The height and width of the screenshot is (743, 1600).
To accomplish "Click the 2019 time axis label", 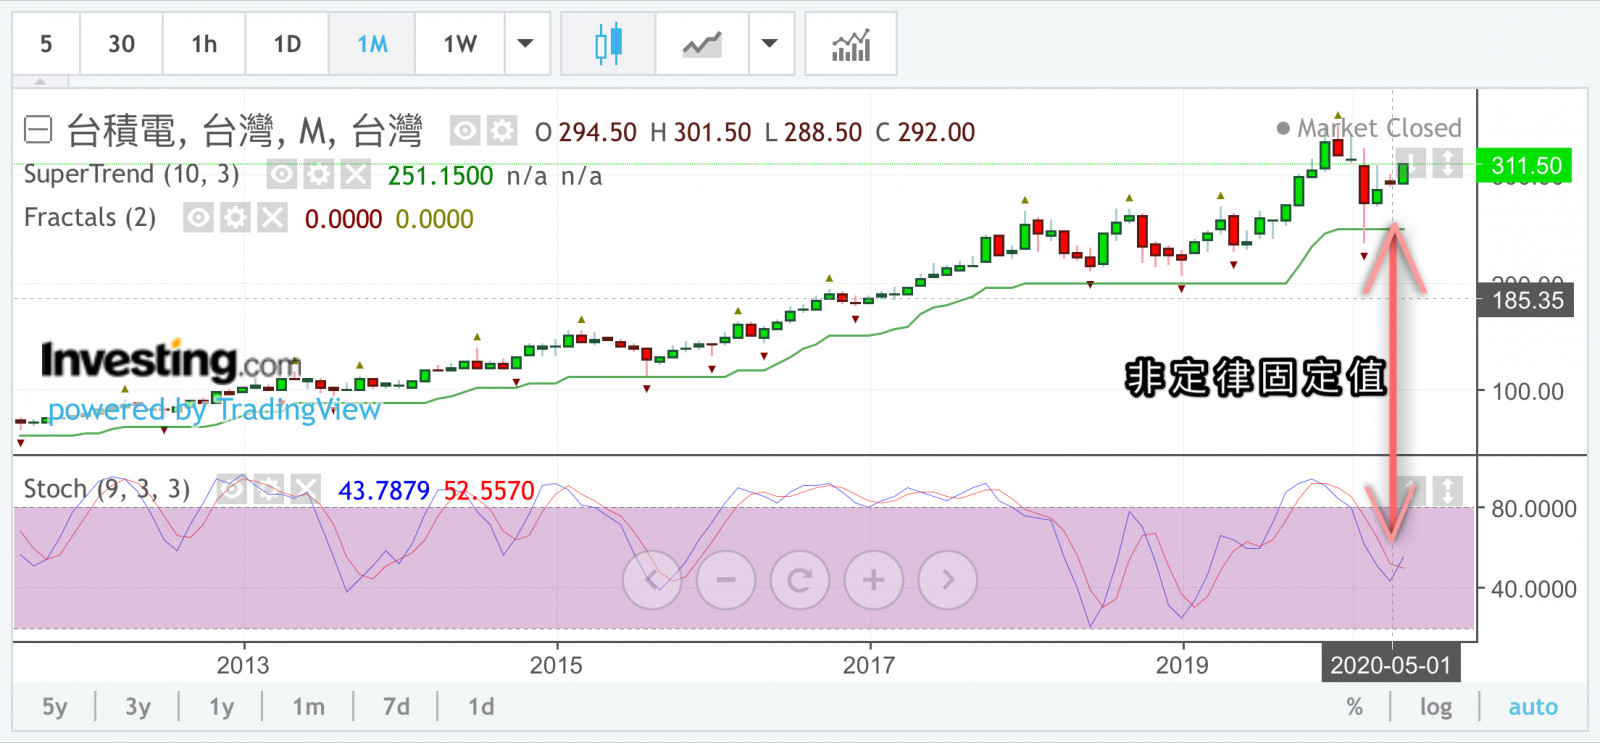I will (x=1182, y=665).
